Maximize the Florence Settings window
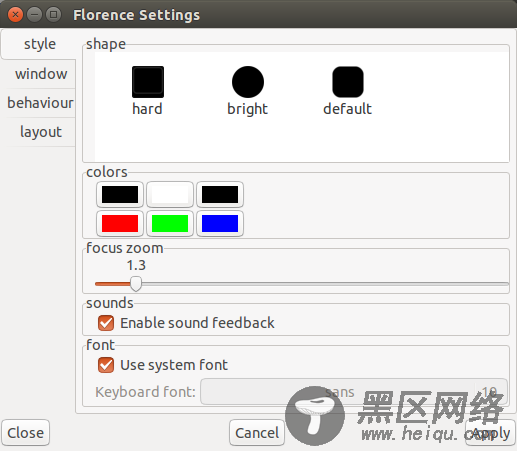The image size is (517, 451). coord(53,15)
